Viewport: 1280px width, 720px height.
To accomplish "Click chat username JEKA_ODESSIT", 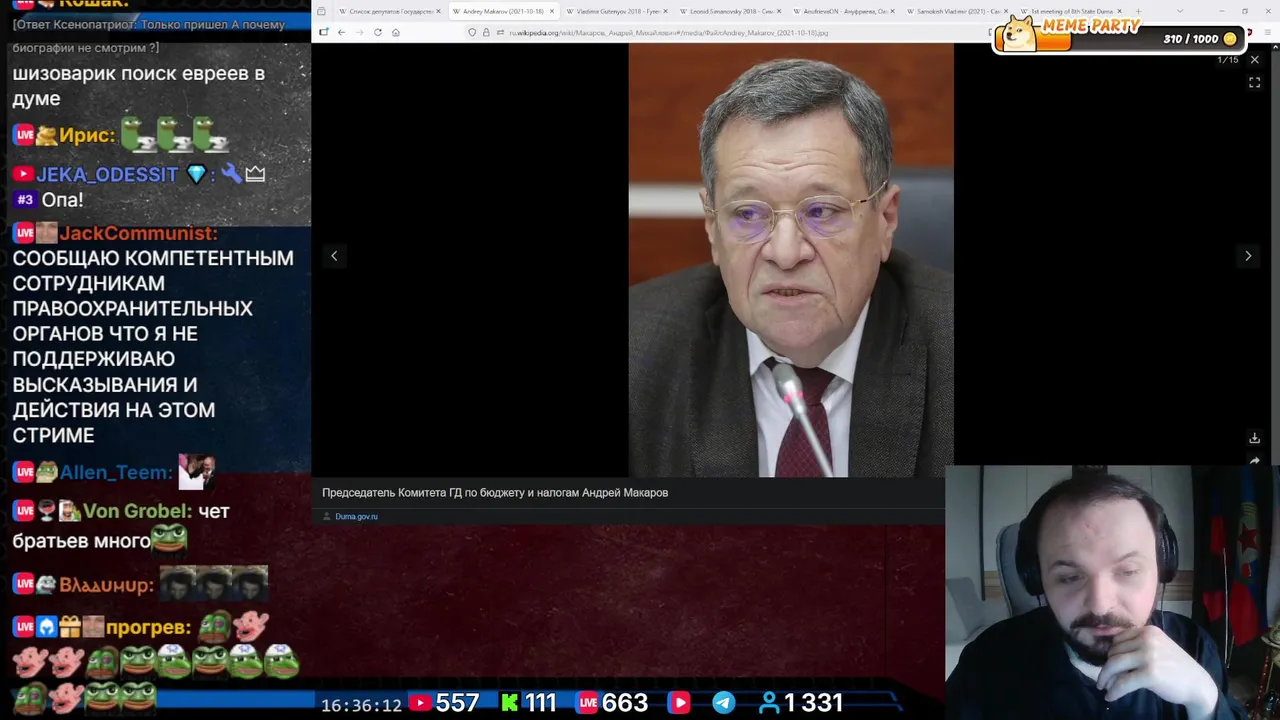I will (x=107, y=174).
